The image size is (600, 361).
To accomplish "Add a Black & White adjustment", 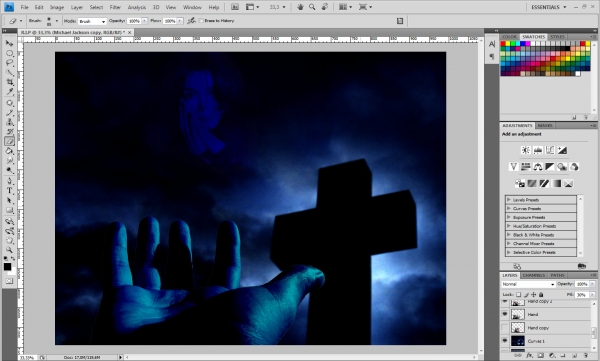I will (x=550, y=167).
